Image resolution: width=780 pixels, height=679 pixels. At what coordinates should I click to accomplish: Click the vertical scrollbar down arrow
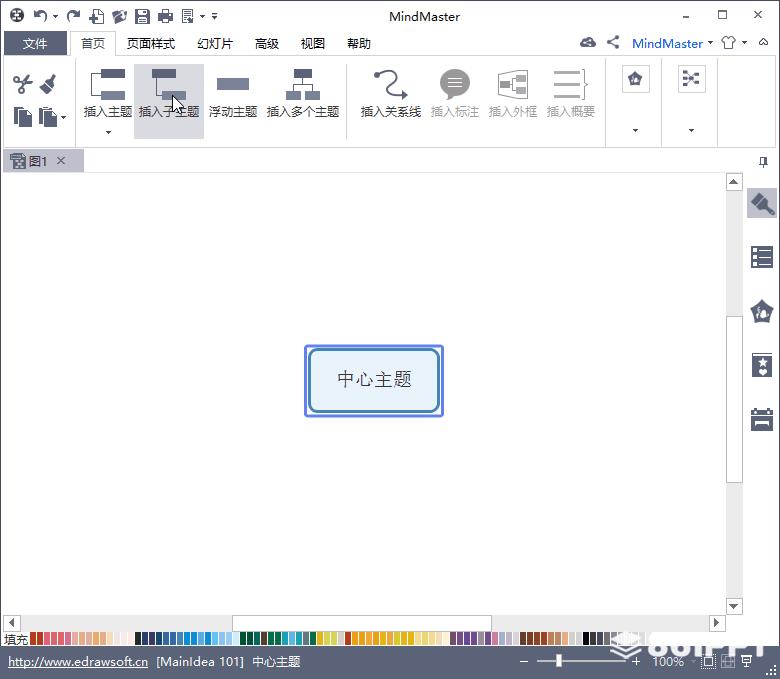pos(734,606)
